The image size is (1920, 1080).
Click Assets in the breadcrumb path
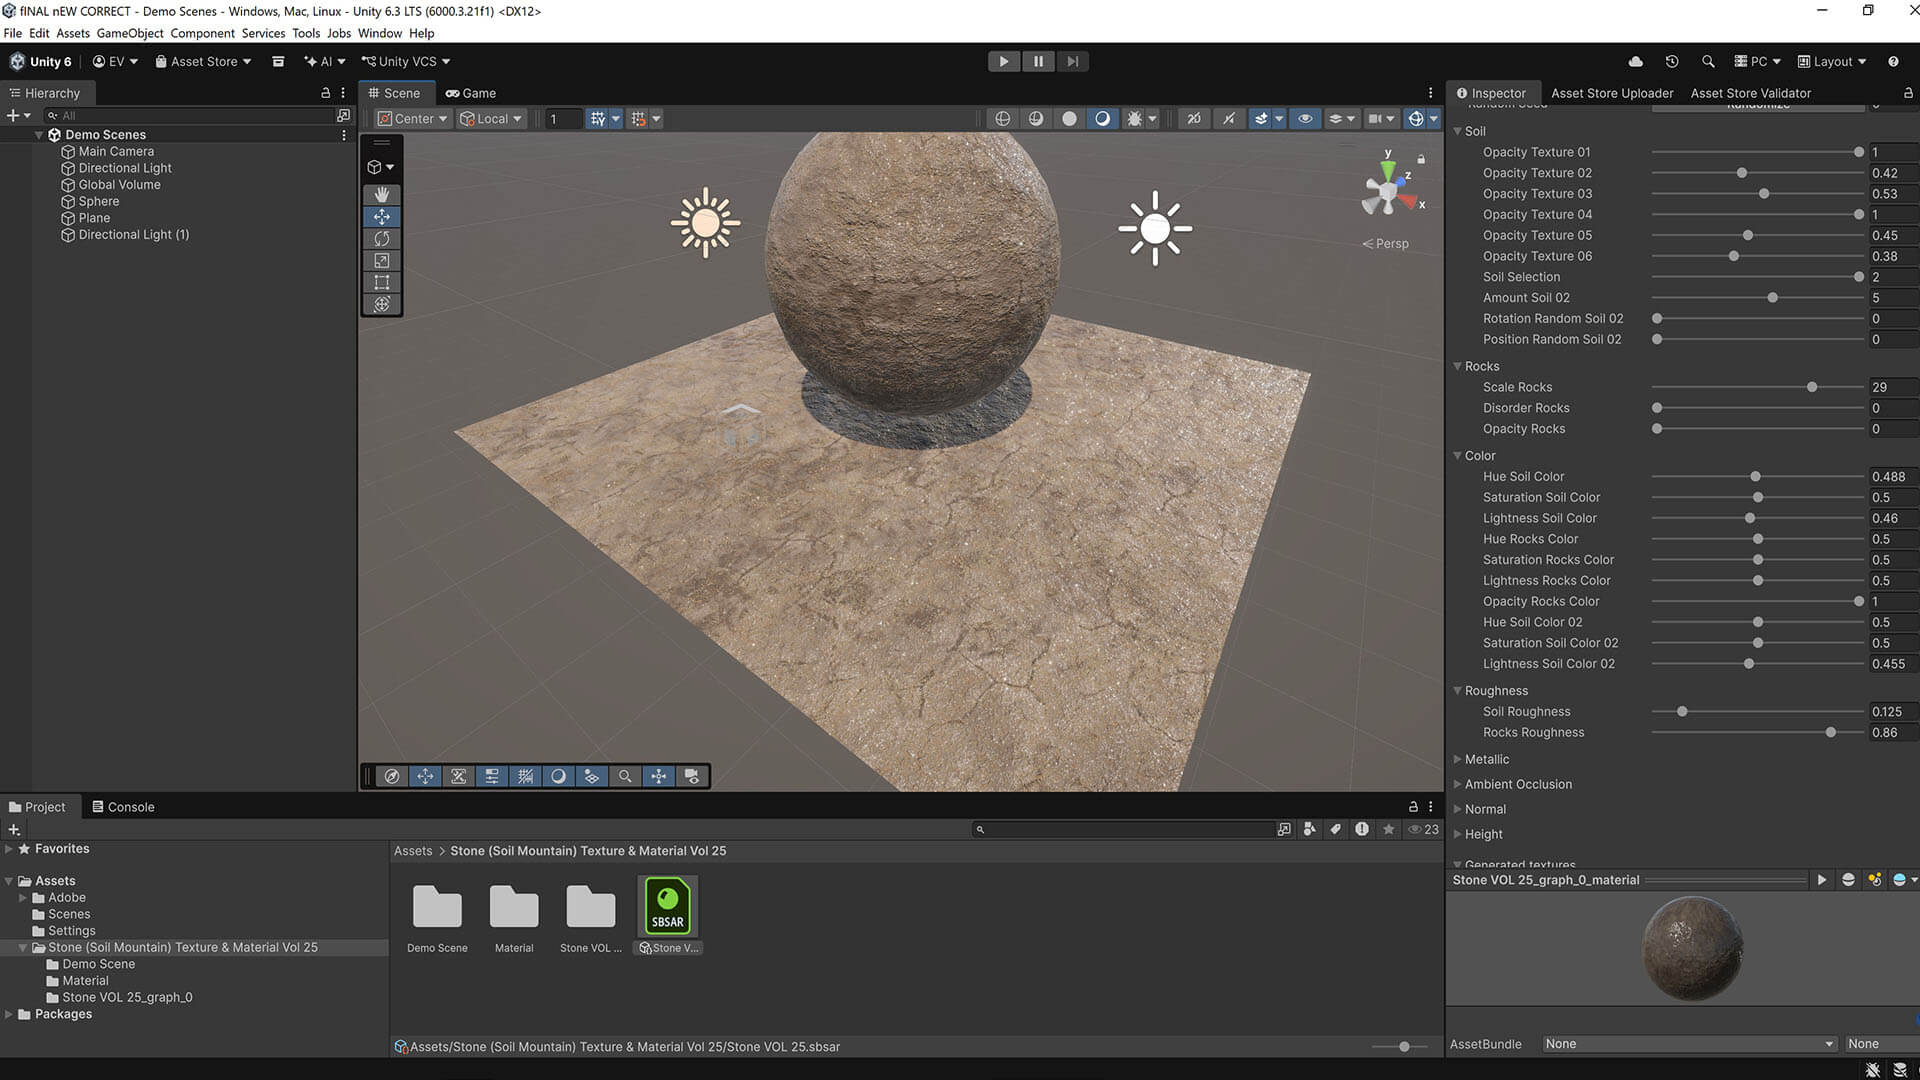[x=413, y=851]
